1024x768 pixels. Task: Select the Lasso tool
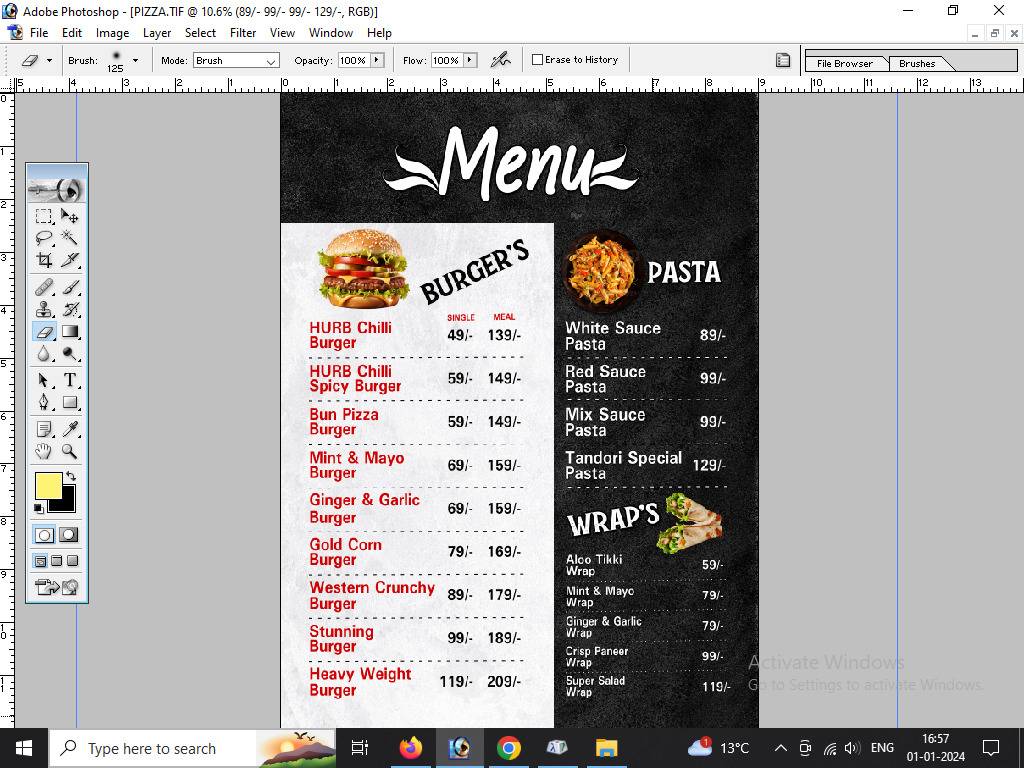coord(44,238)
